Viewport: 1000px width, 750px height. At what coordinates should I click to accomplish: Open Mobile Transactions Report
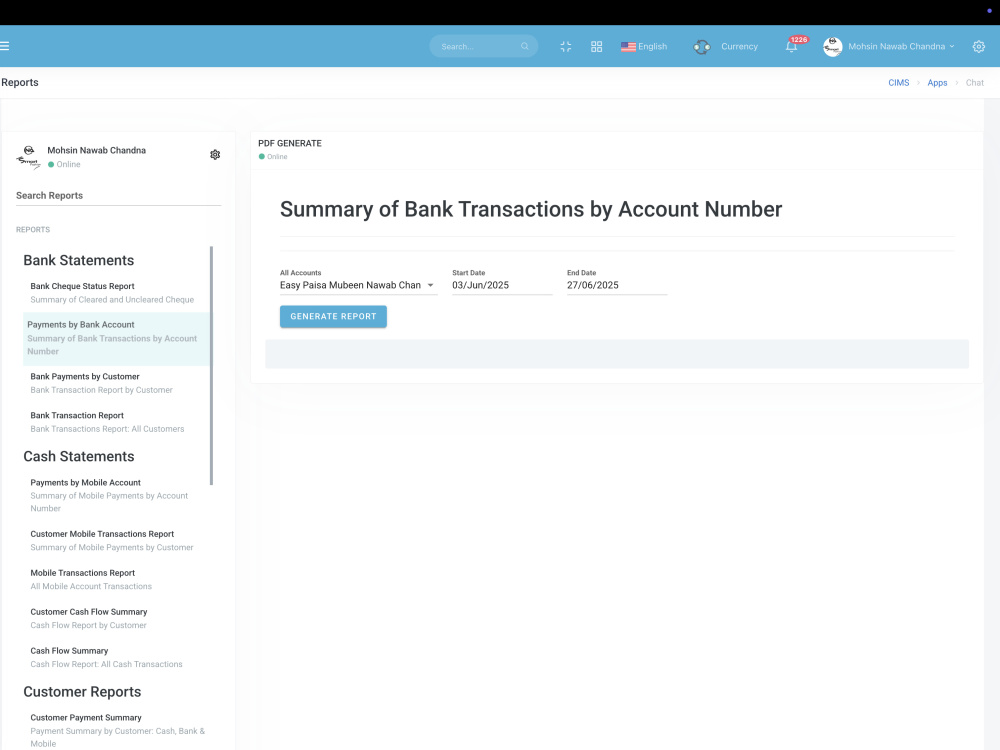116,580
